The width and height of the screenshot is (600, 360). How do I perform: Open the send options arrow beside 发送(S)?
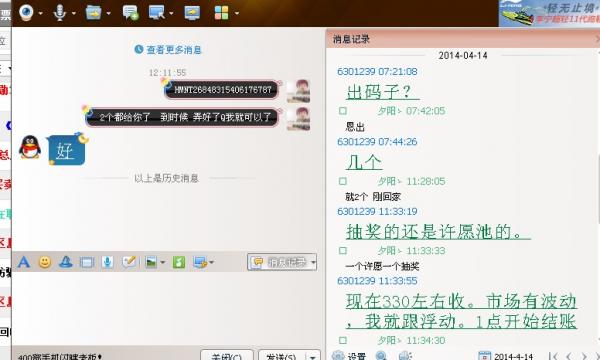pyautogui.click(x=313, y=356)
